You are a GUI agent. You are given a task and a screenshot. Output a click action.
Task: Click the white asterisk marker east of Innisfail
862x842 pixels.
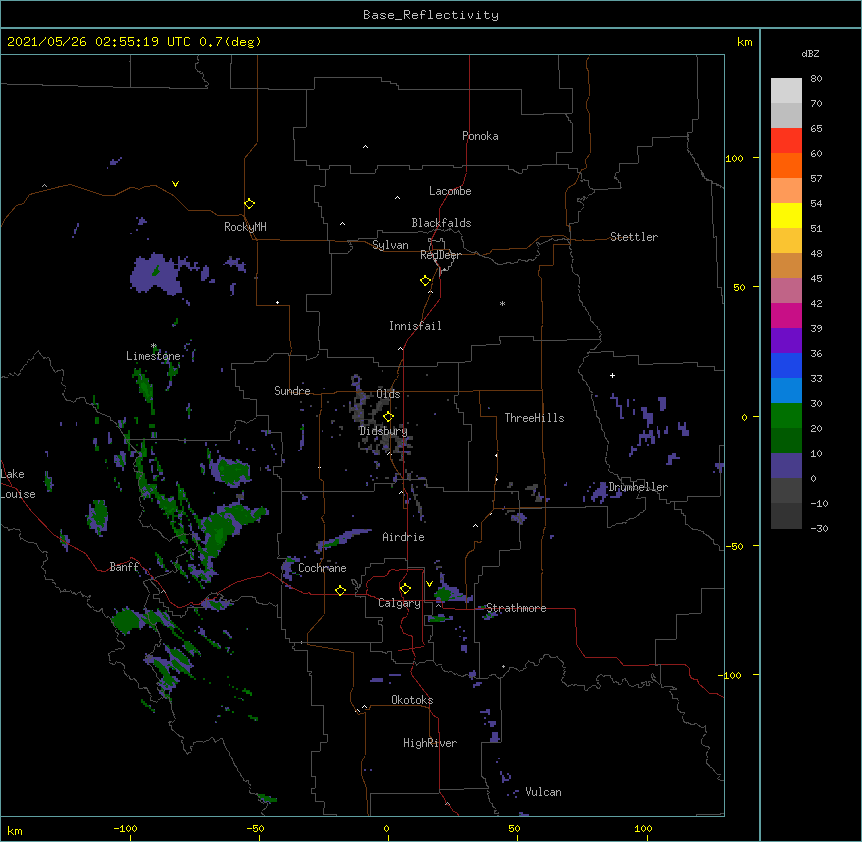502,303
